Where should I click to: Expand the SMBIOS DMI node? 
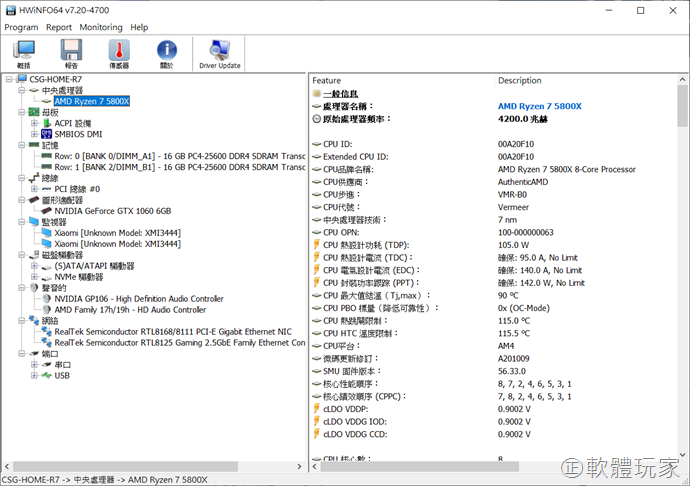(35, 134)
